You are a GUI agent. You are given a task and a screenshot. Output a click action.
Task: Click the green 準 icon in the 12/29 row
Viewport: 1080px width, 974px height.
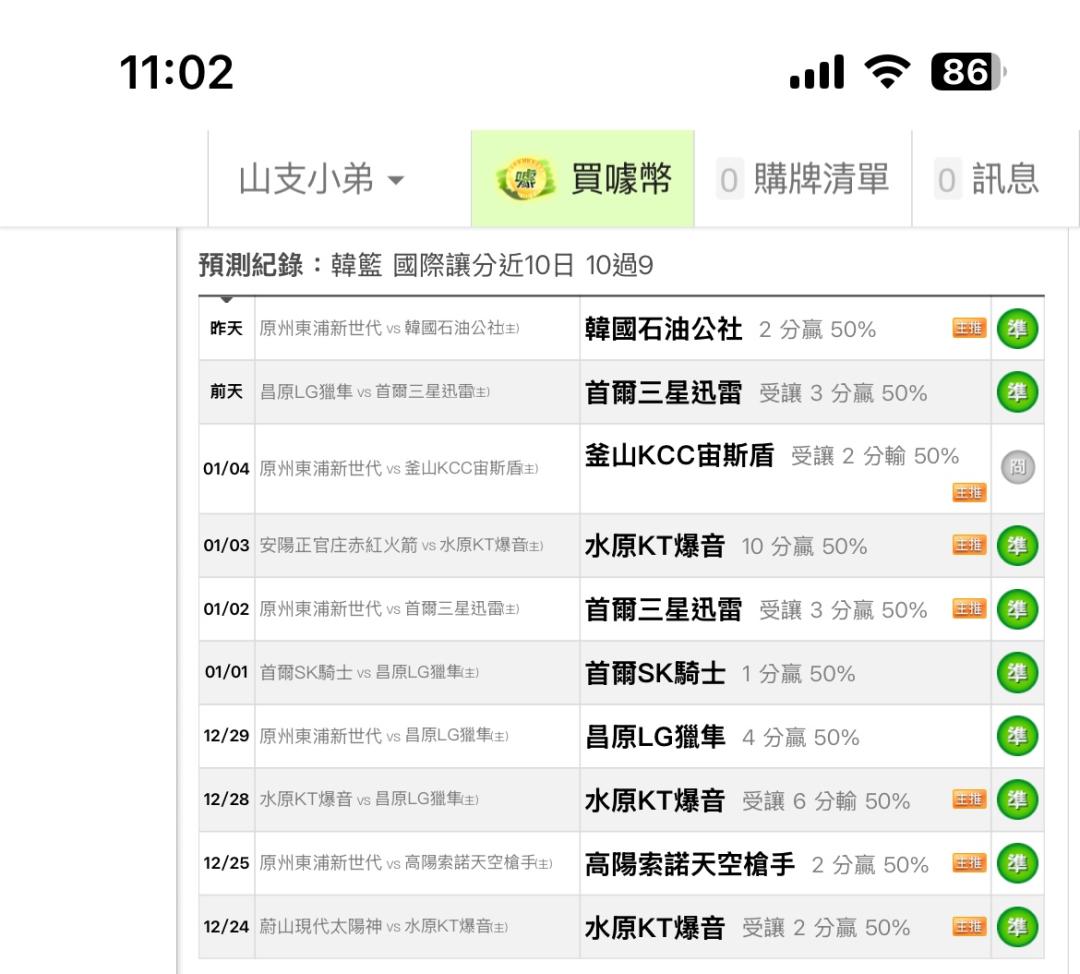(x=1017, y=736)
